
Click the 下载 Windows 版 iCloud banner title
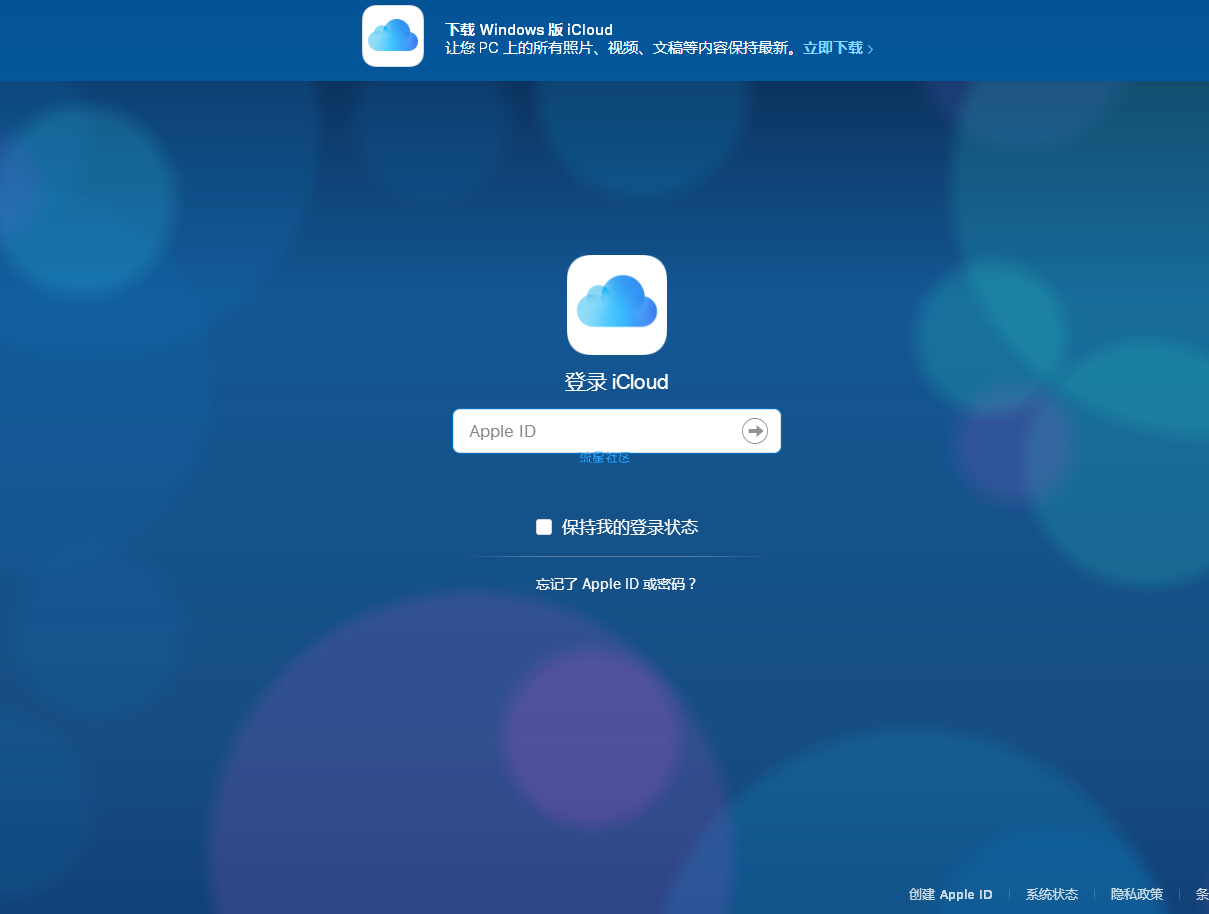tap(529, 30)
